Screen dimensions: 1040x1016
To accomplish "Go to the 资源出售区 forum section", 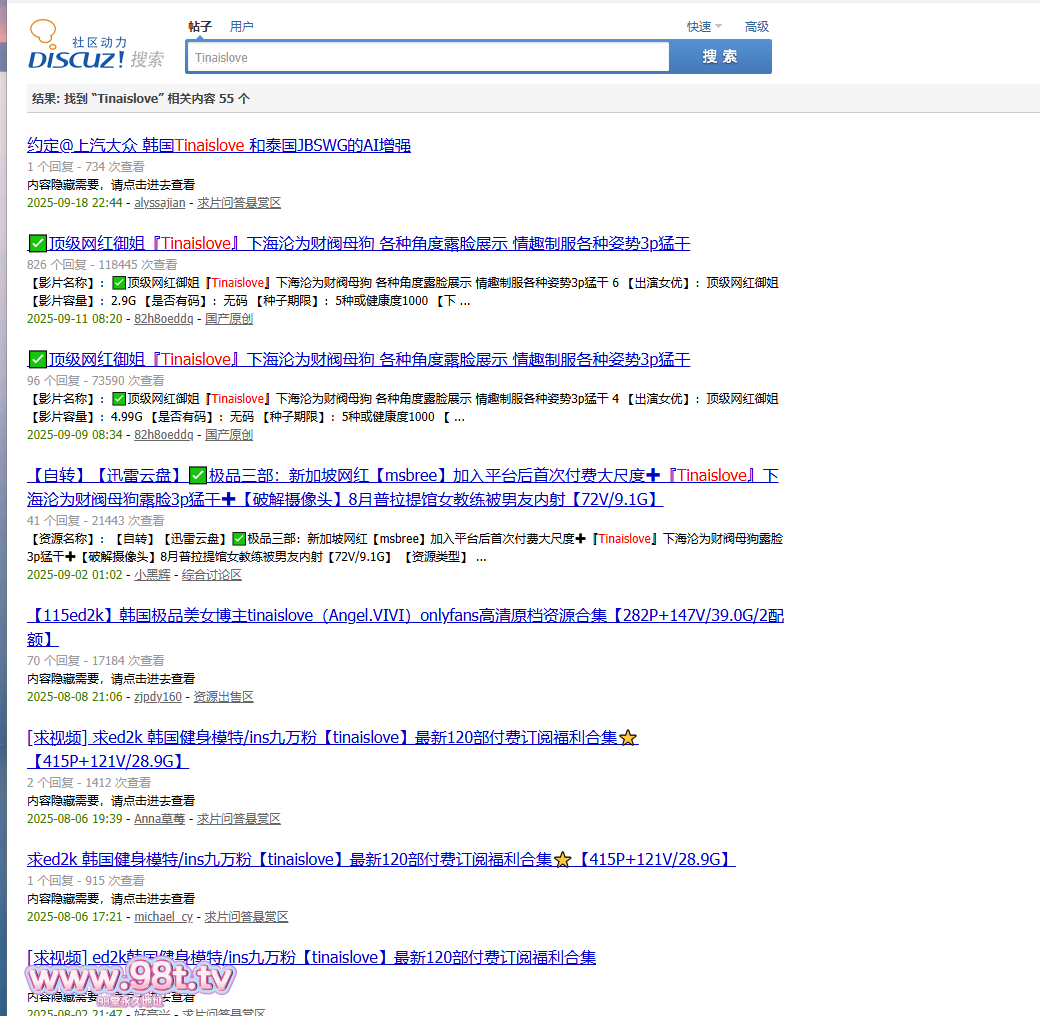I will [223, 697].
